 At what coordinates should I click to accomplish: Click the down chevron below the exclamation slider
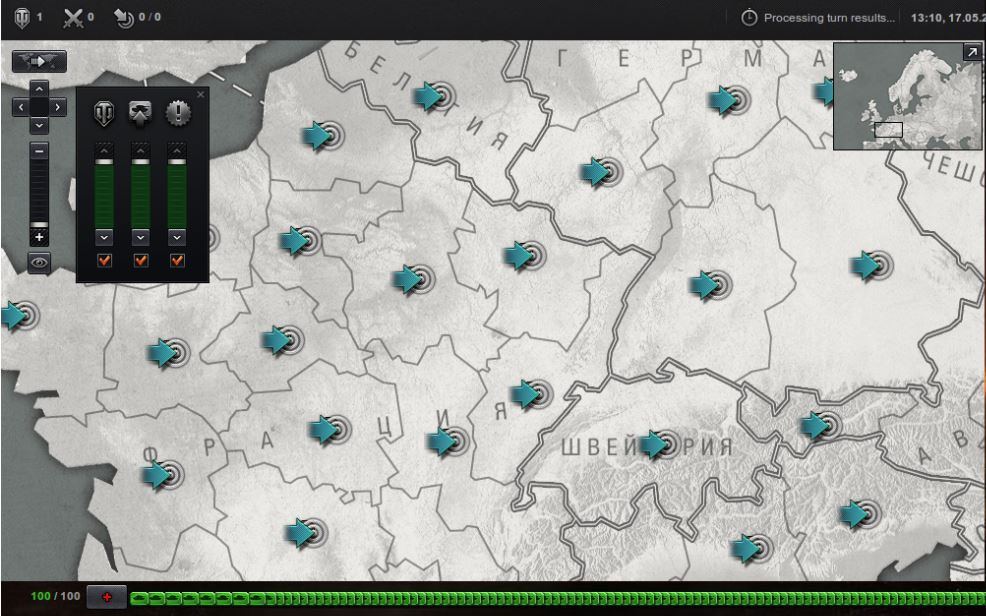tap(177, 237)
